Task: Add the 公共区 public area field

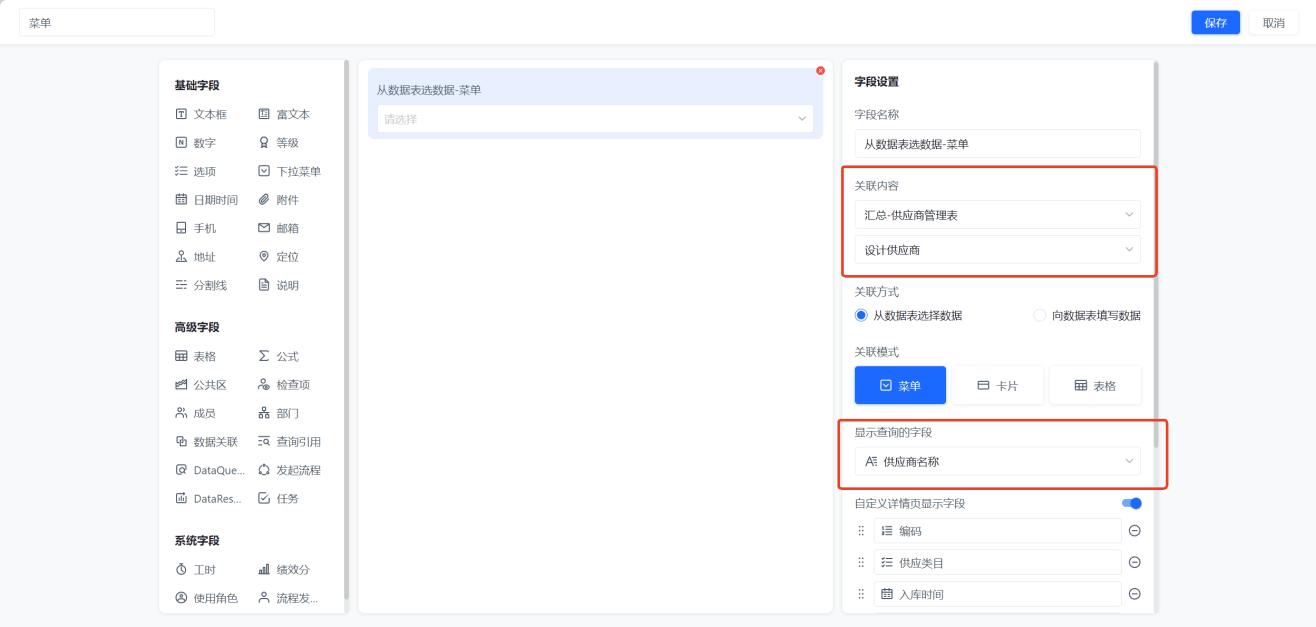Action: coord(201,385)
